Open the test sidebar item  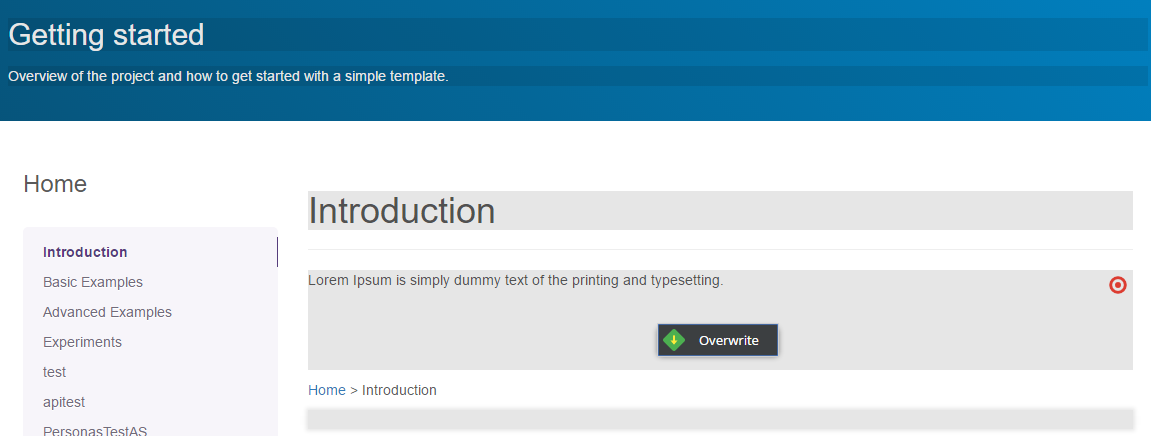[x=54, y=372]
